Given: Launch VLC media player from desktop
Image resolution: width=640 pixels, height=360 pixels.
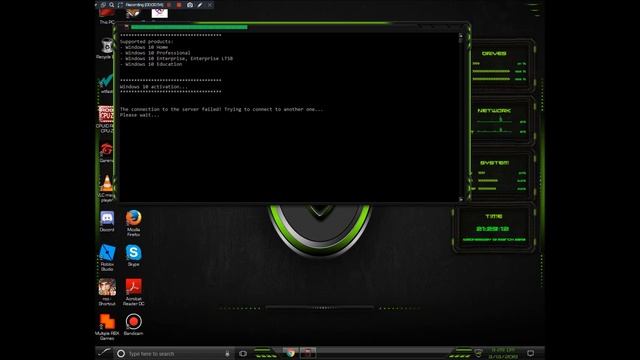Looking at the screenshot, I should pyautogui.click(x=107, y=188).
